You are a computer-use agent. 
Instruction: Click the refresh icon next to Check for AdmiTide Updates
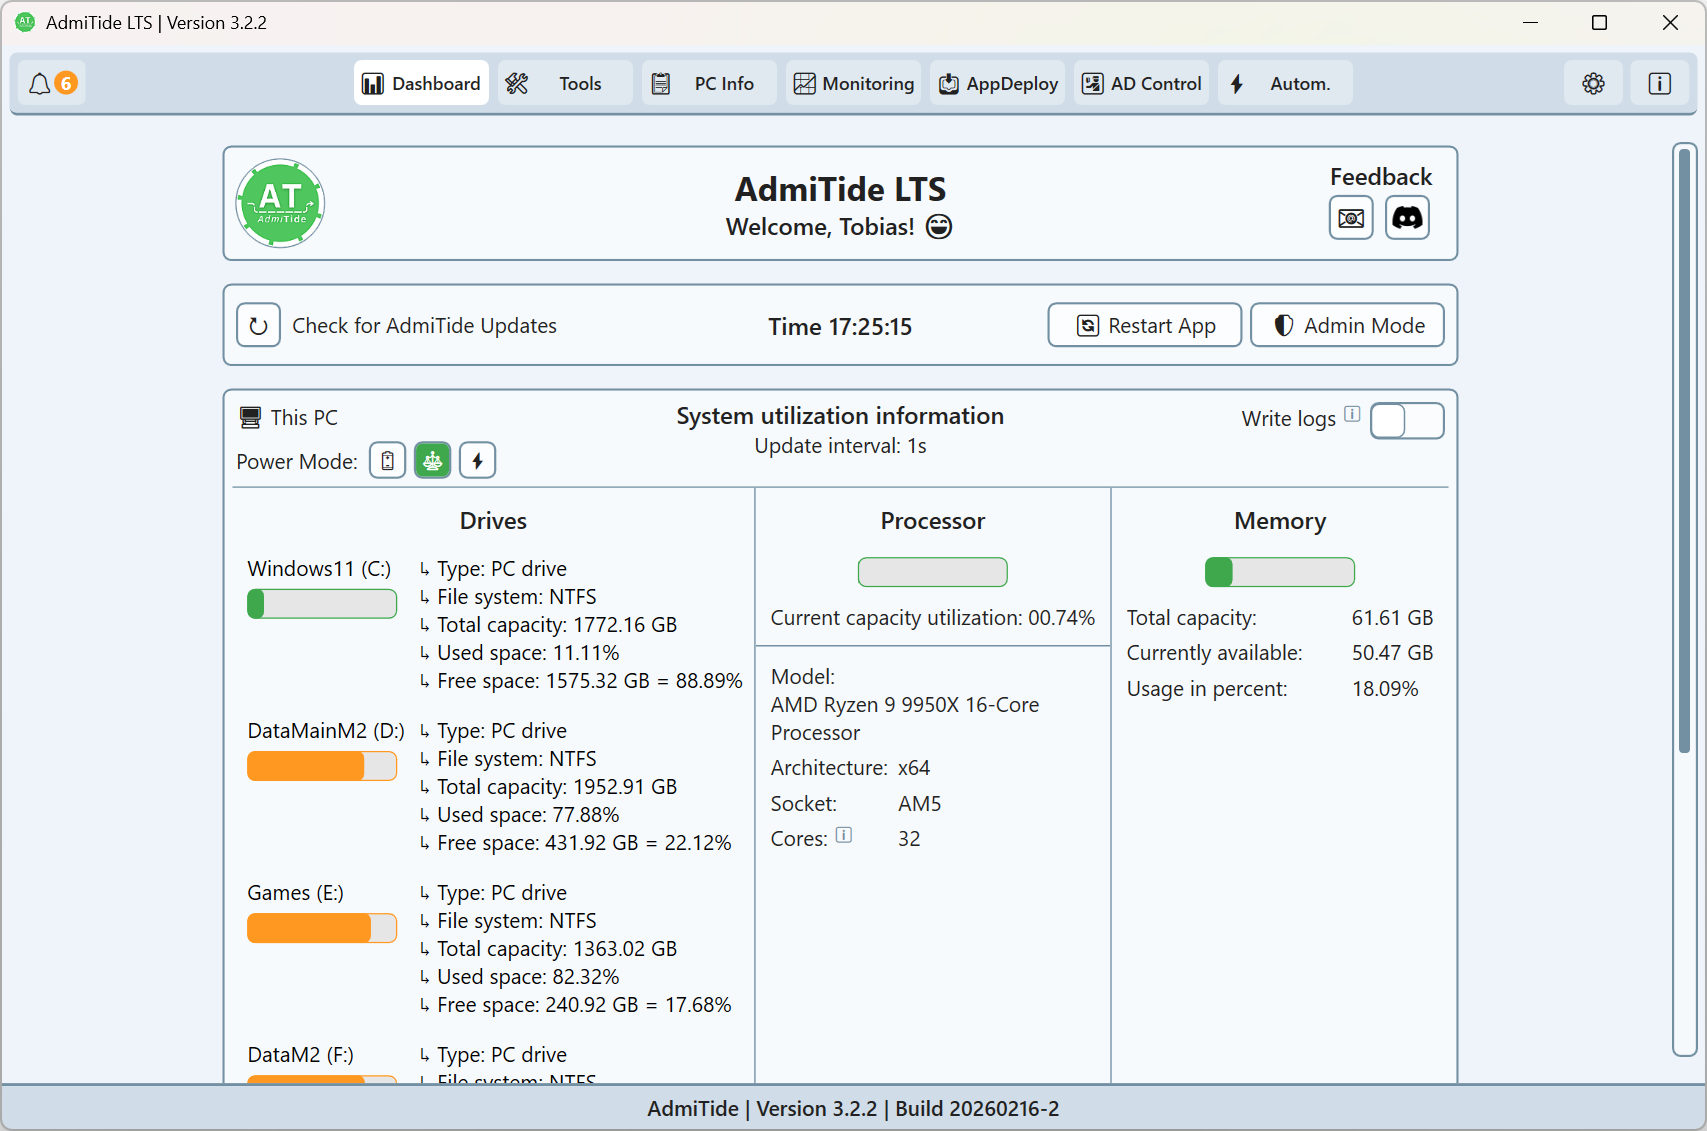(x=258, y=325)
